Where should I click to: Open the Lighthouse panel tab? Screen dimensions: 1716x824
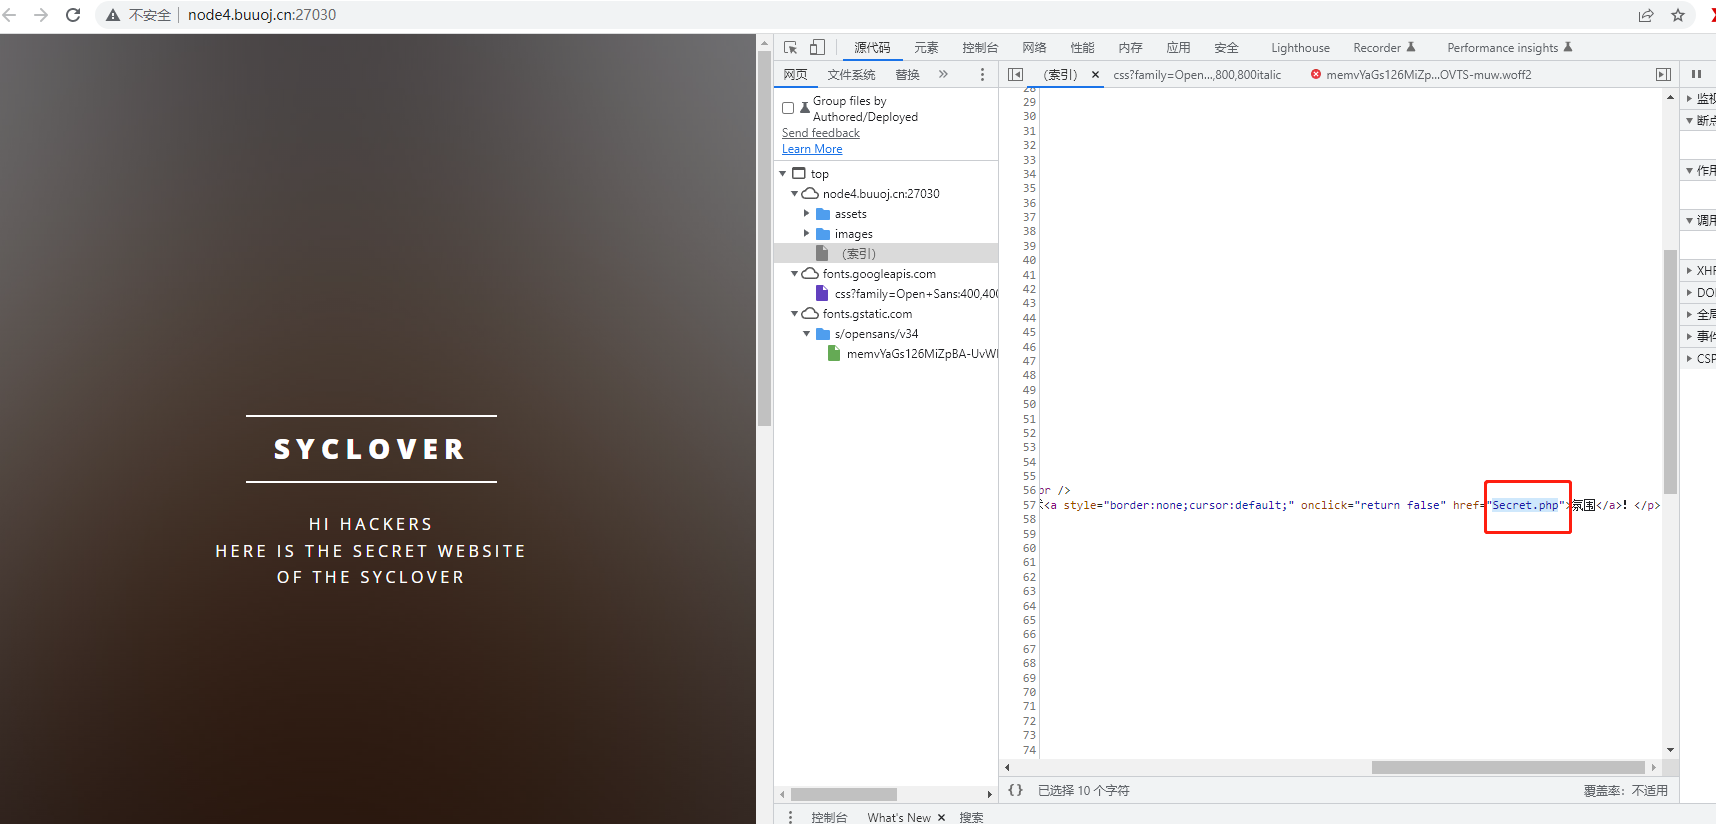click(x=1300, y=47)
